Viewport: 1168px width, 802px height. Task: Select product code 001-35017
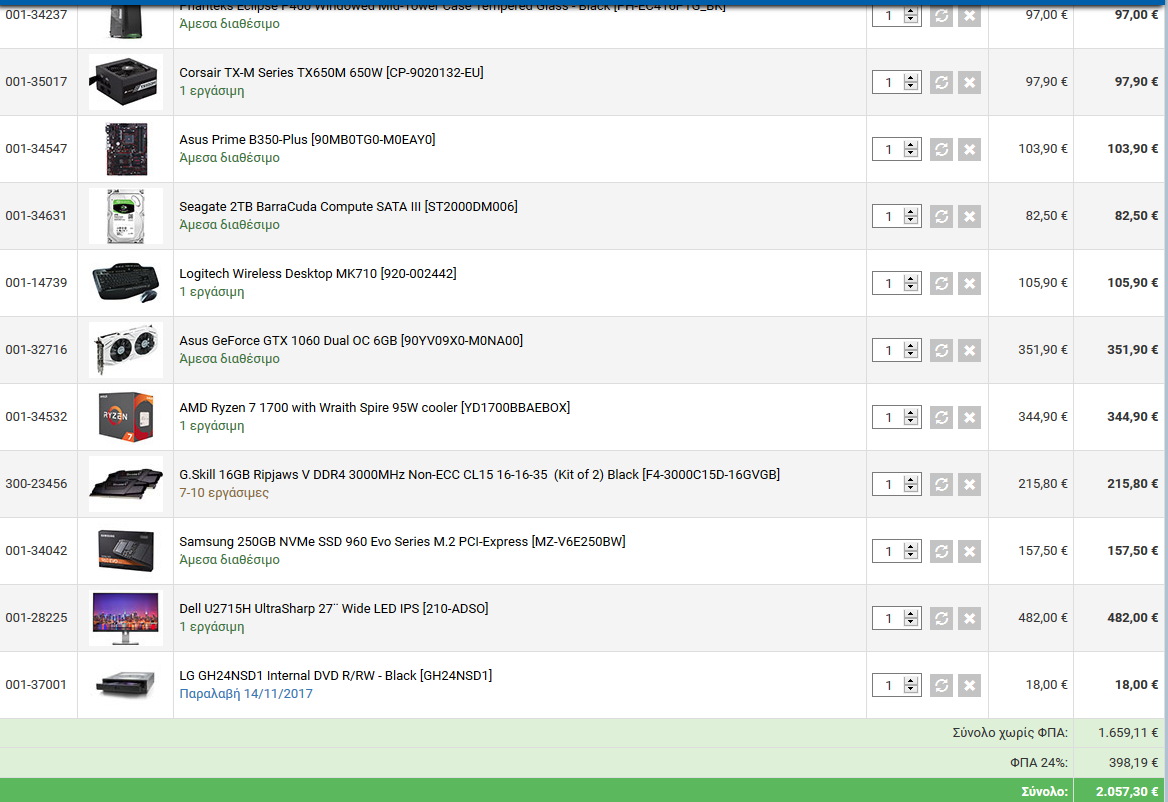[x=36, y=82]
